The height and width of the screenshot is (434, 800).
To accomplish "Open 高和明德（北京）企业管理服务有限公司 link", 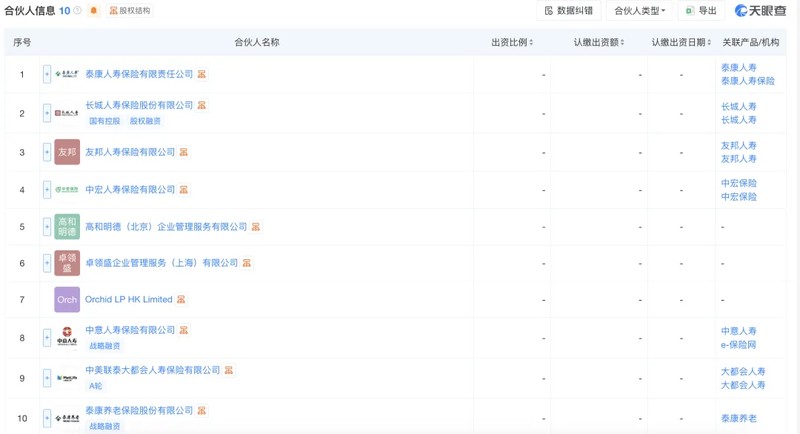I will tap(166, 226).
